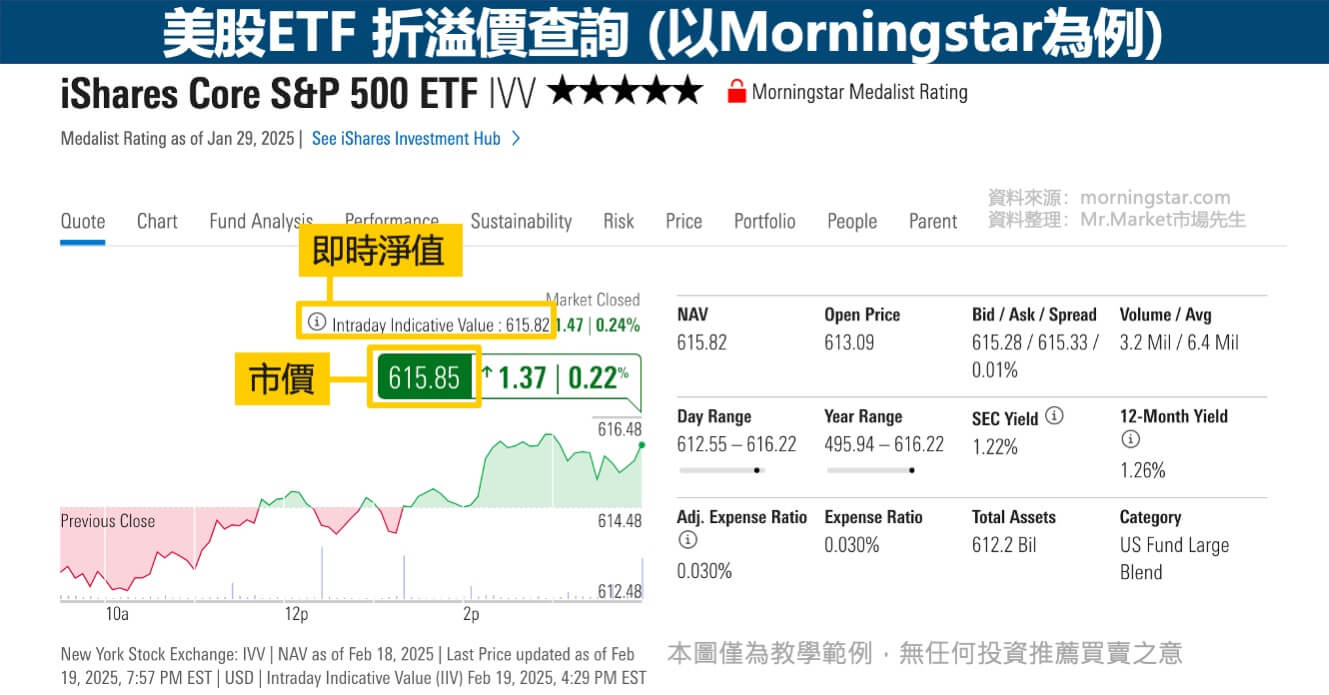Open the Price tab
Image resolution: width=1329 pixels, height=695 pixels.
pos(684,221)
